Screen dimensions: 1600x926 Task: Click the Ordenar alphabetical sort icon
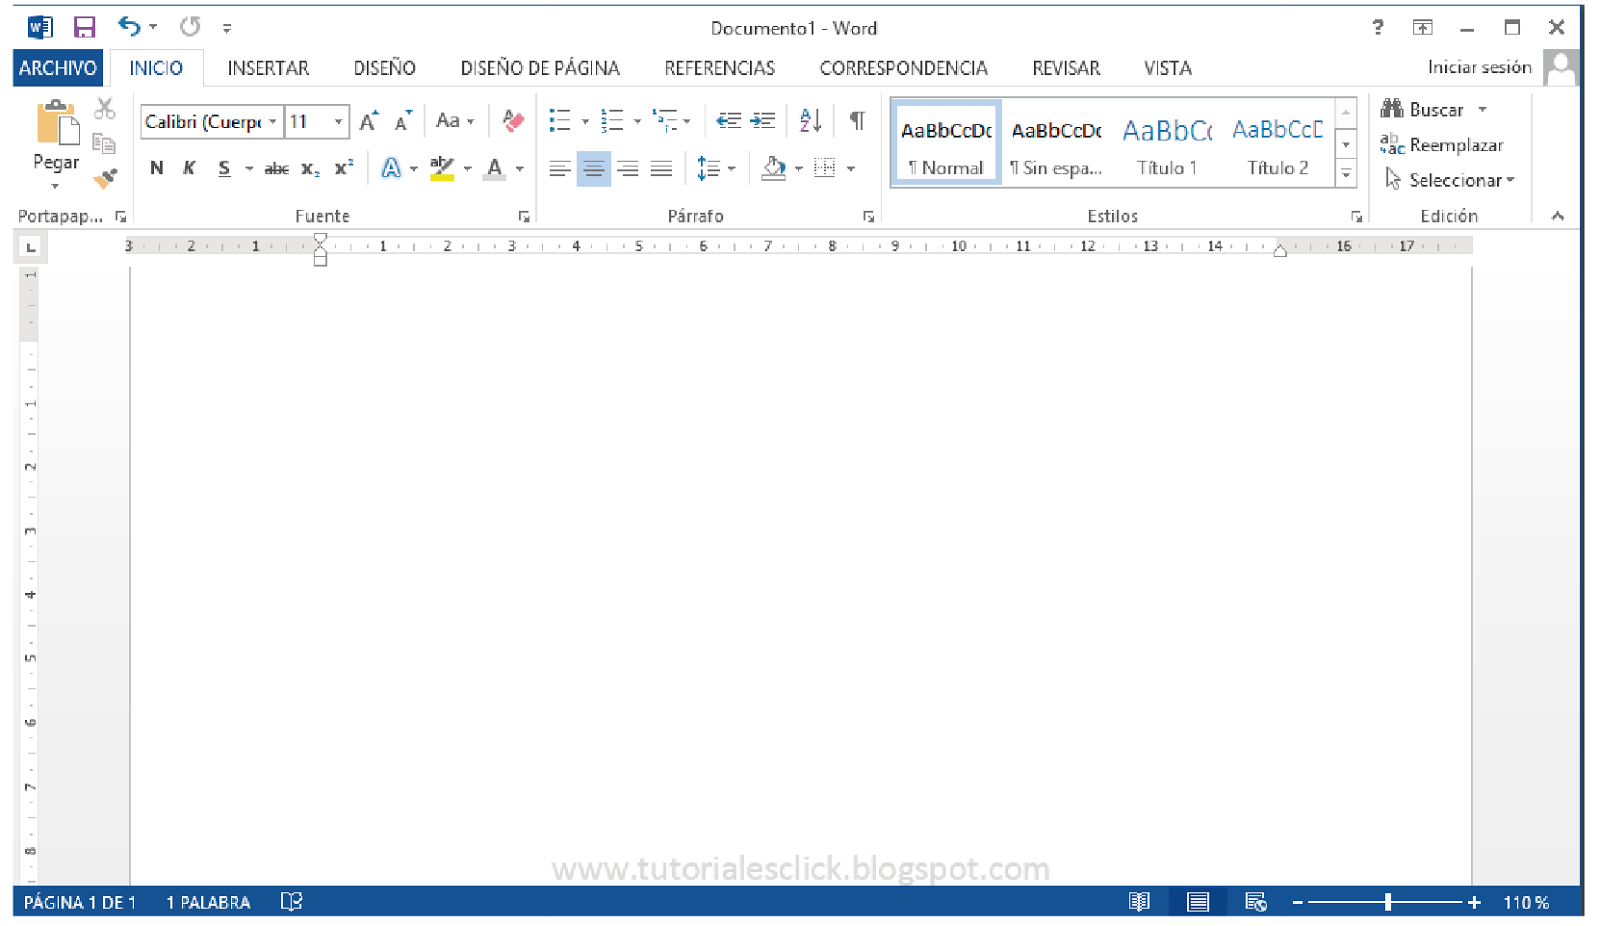coord(809,120)
